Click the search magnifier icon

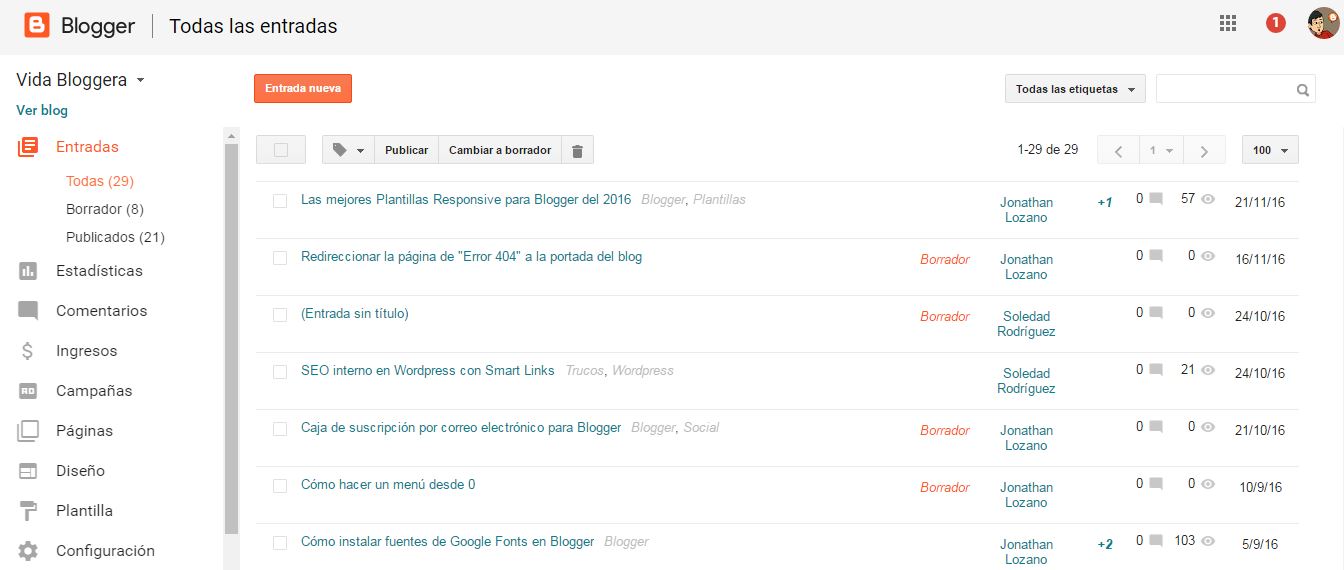coord(1303,90)
